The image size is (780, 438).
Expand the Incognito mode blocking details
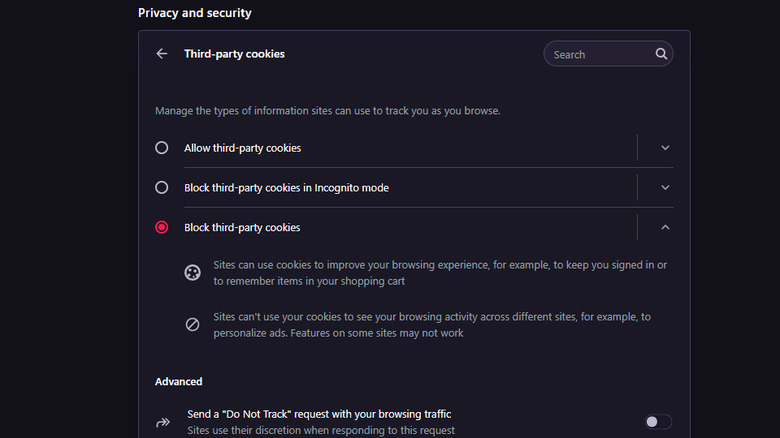click(665, 188)
